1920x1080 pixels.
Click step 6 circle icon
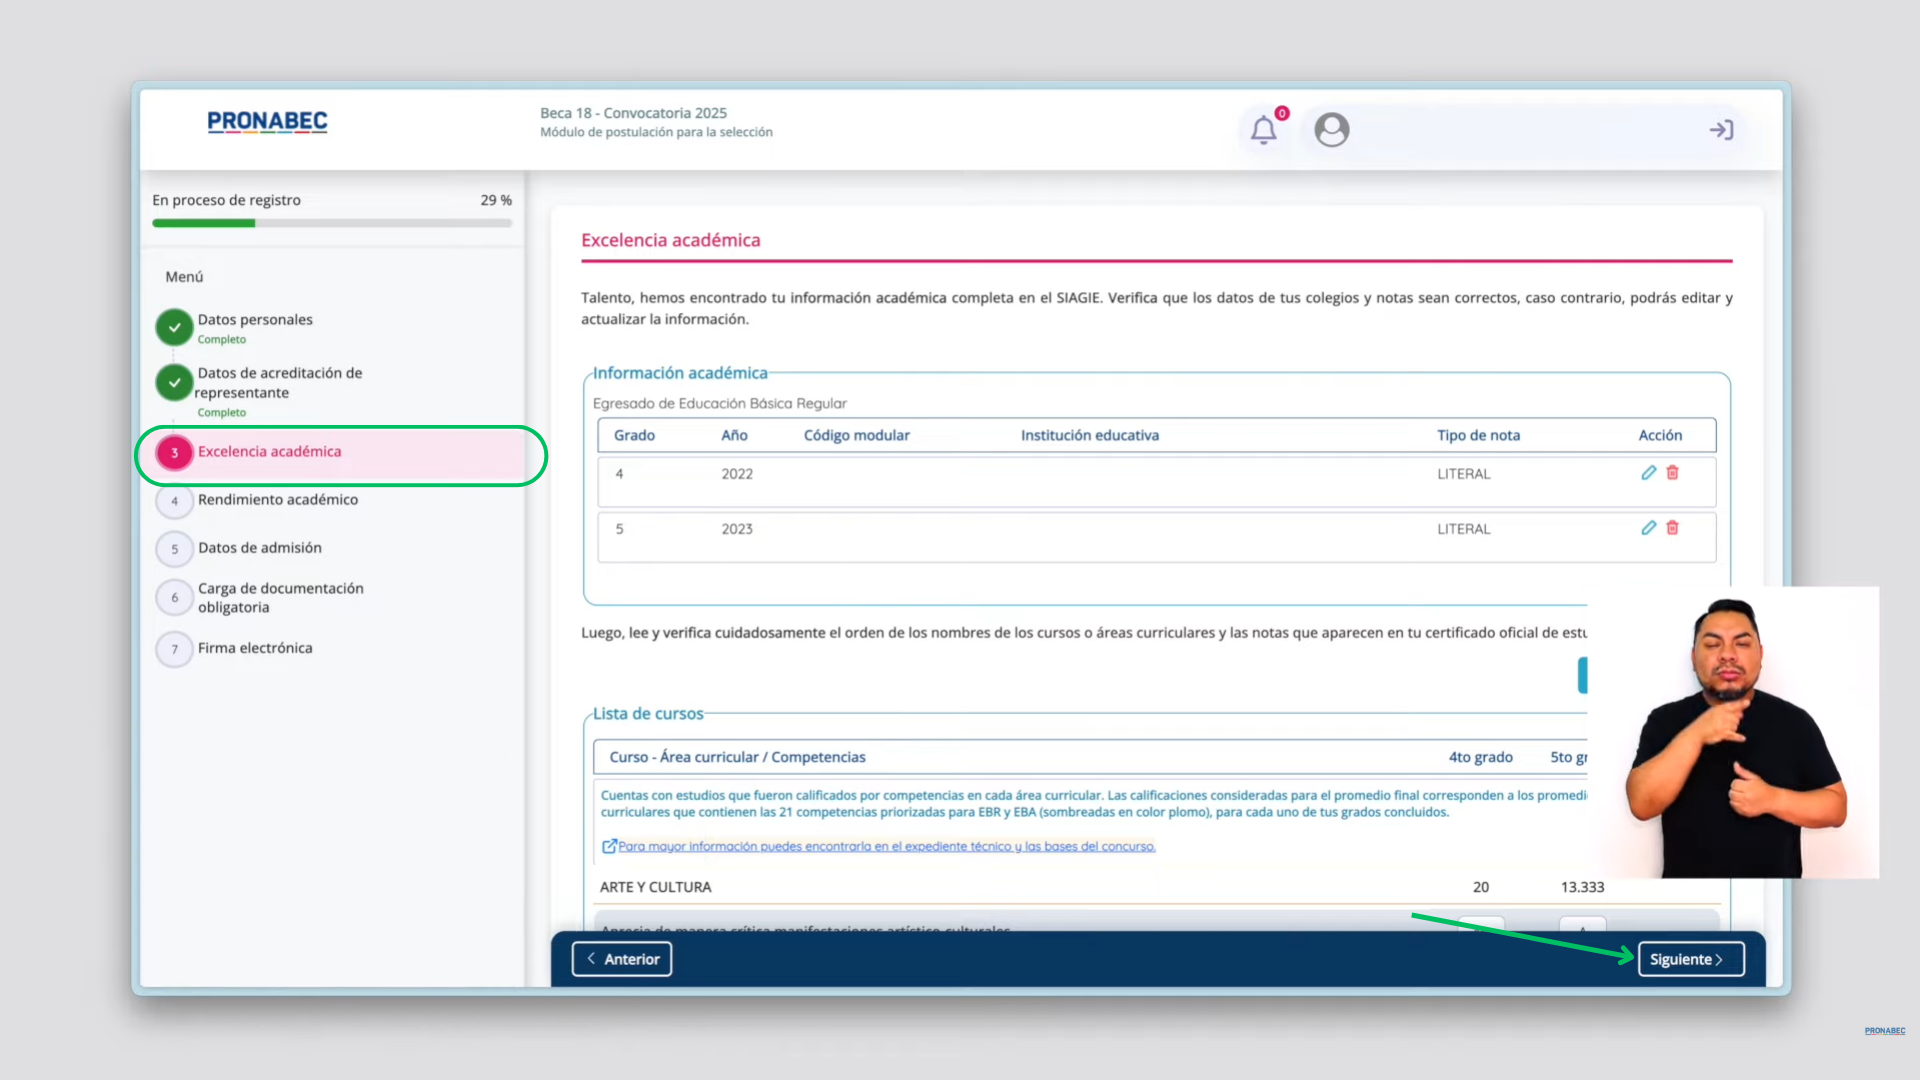click(x=174, y=598)
